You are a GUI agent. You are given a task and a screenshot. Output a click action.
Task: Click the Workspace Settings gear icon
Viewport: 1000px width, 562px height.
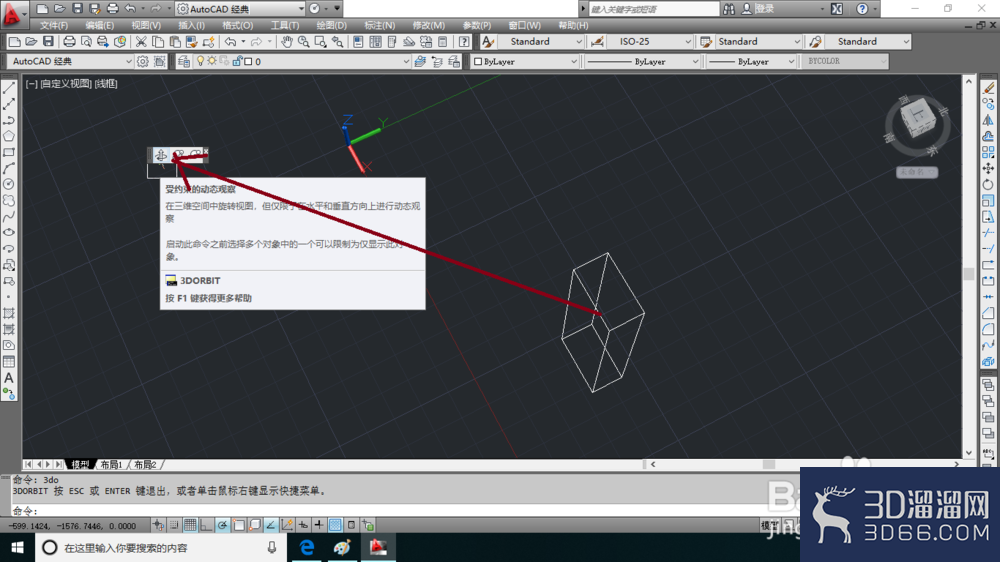pyautogui.click(x=142, y=61)
